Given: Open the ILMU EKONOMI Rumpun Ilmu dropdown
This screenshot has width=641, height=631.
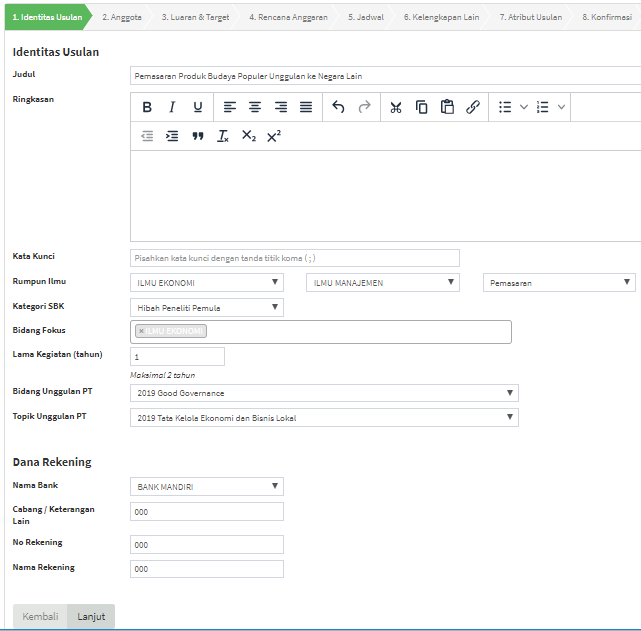Looking at the screenshot, I should (207, 282).
